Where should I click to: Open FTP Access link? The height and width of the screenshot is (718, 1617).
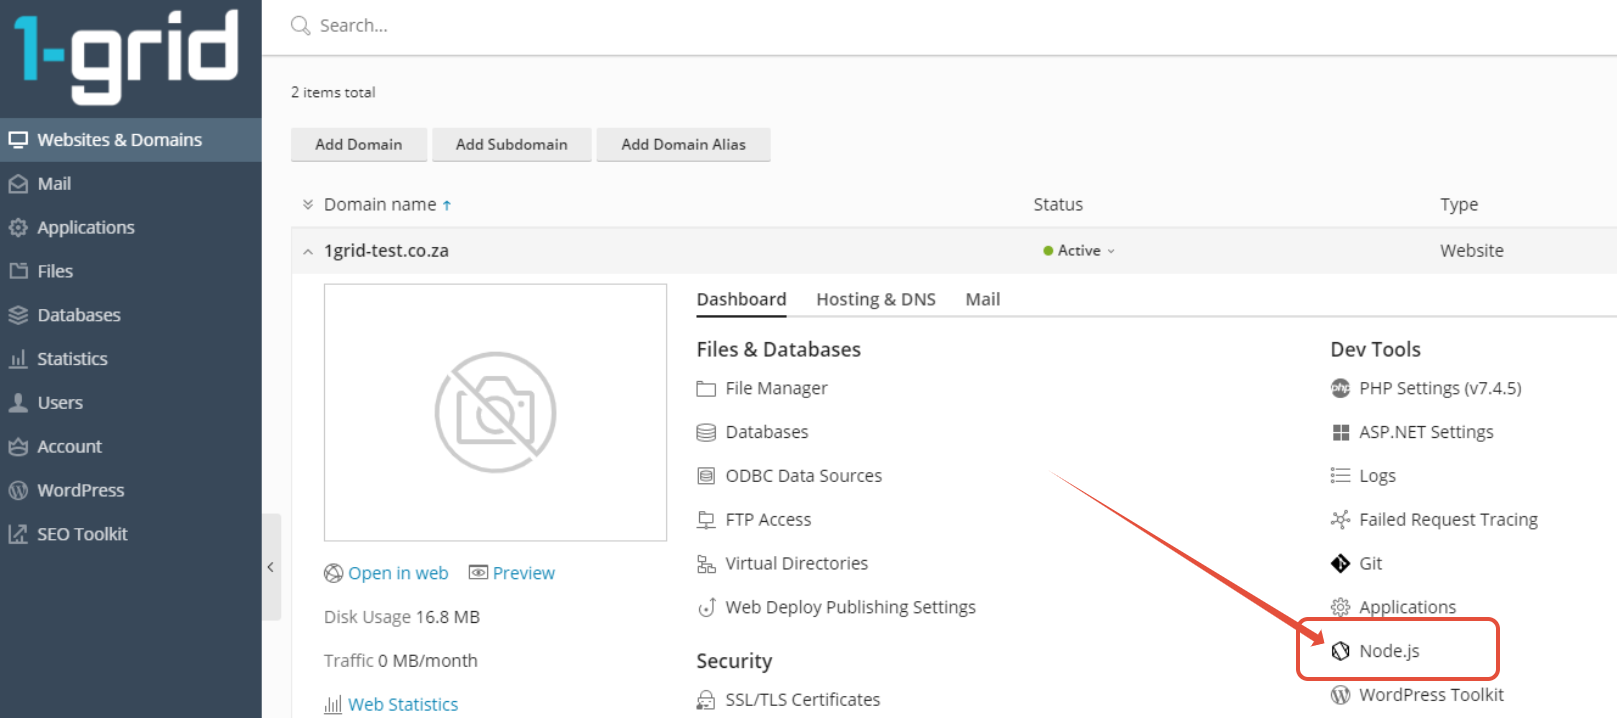[x=768, y=520]
